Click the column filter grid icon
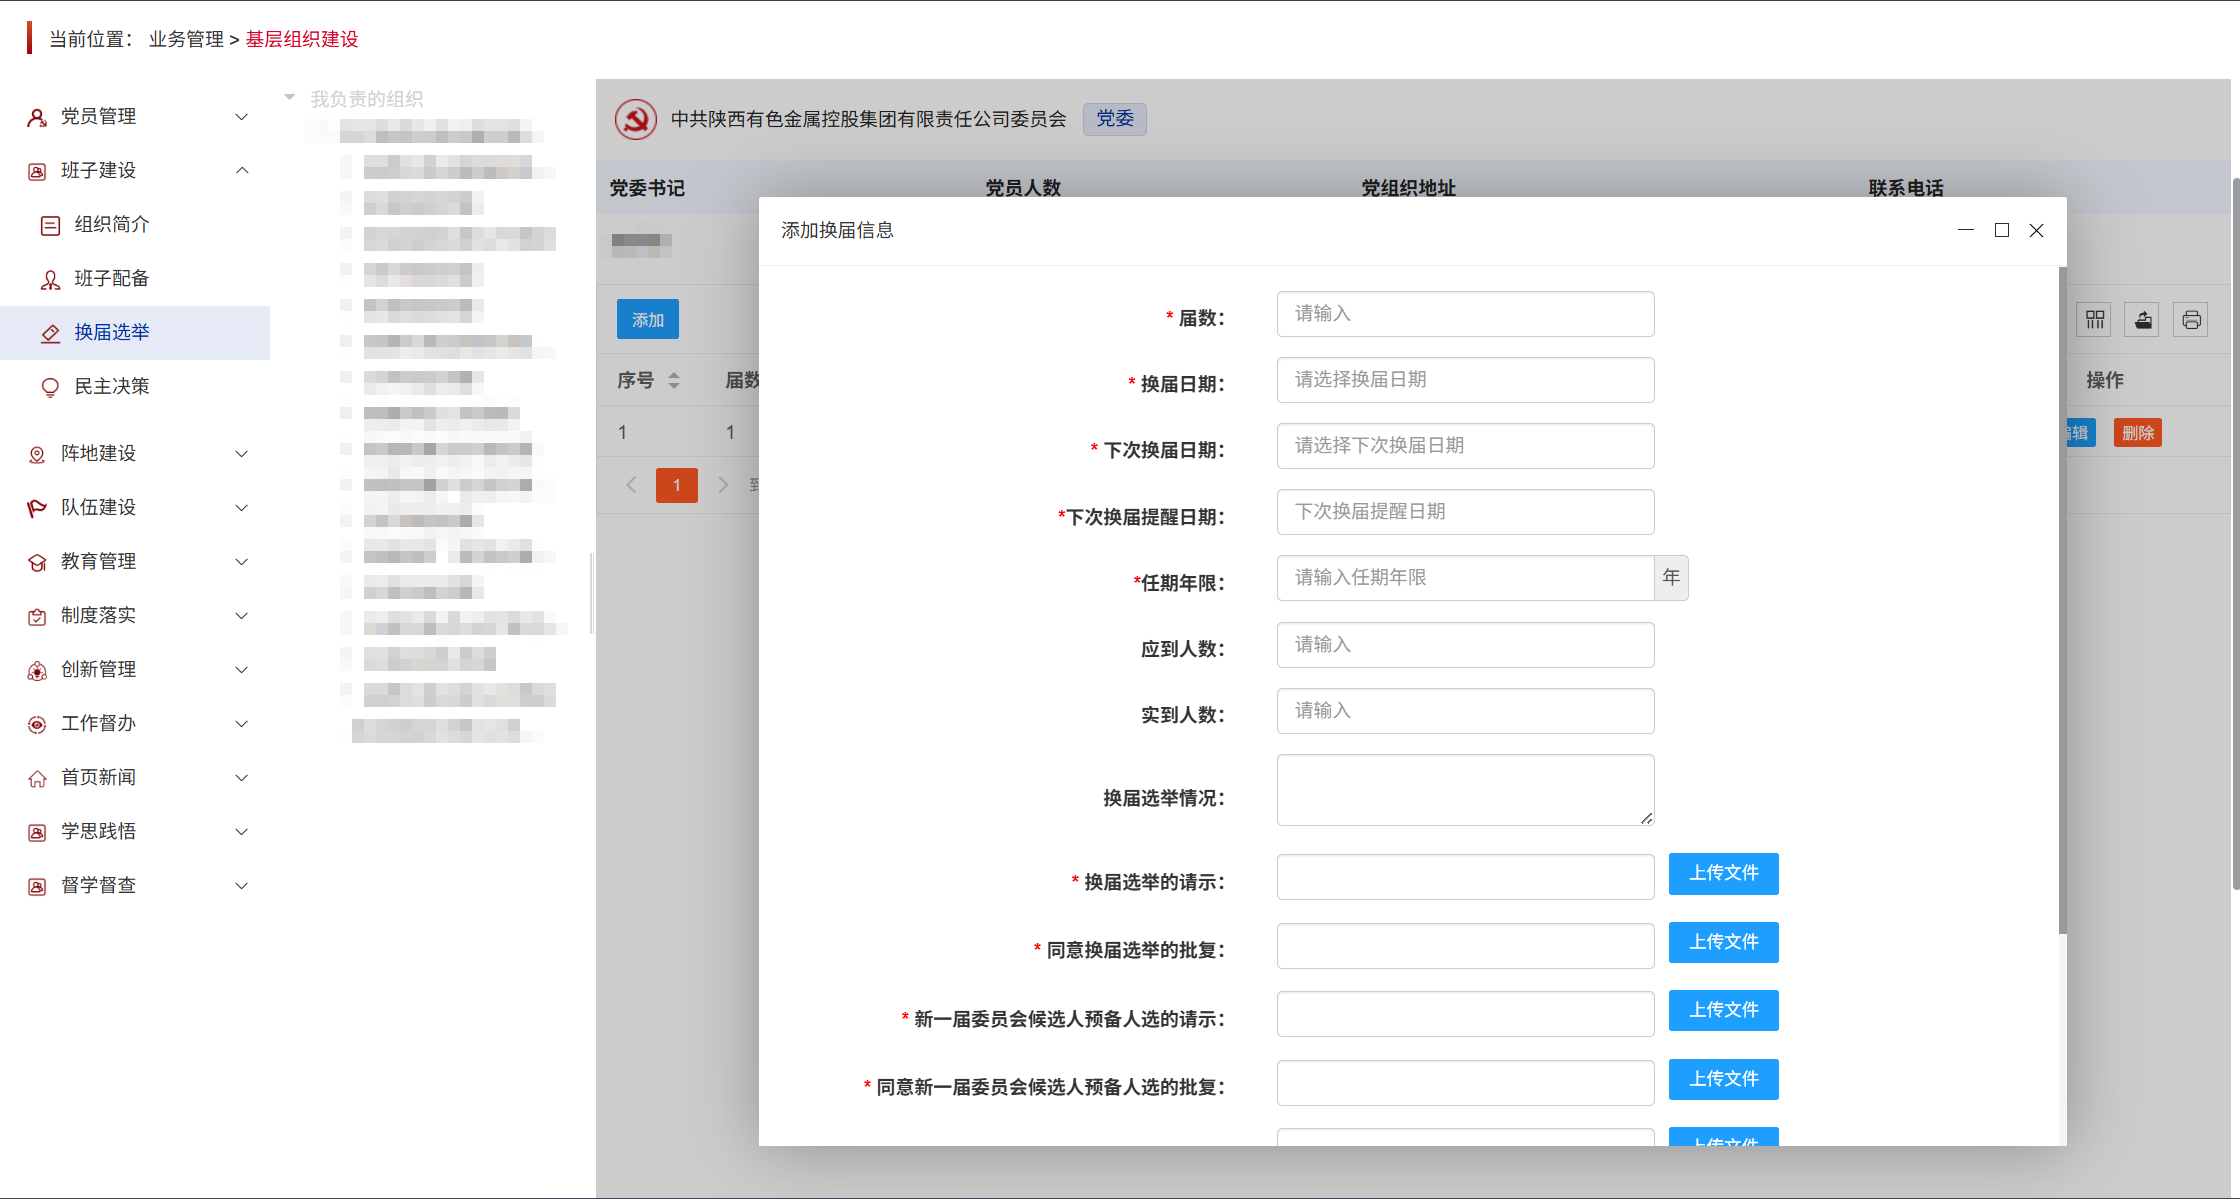The width and height of the screenshot is (2240, 1199). pos(2095,320)
